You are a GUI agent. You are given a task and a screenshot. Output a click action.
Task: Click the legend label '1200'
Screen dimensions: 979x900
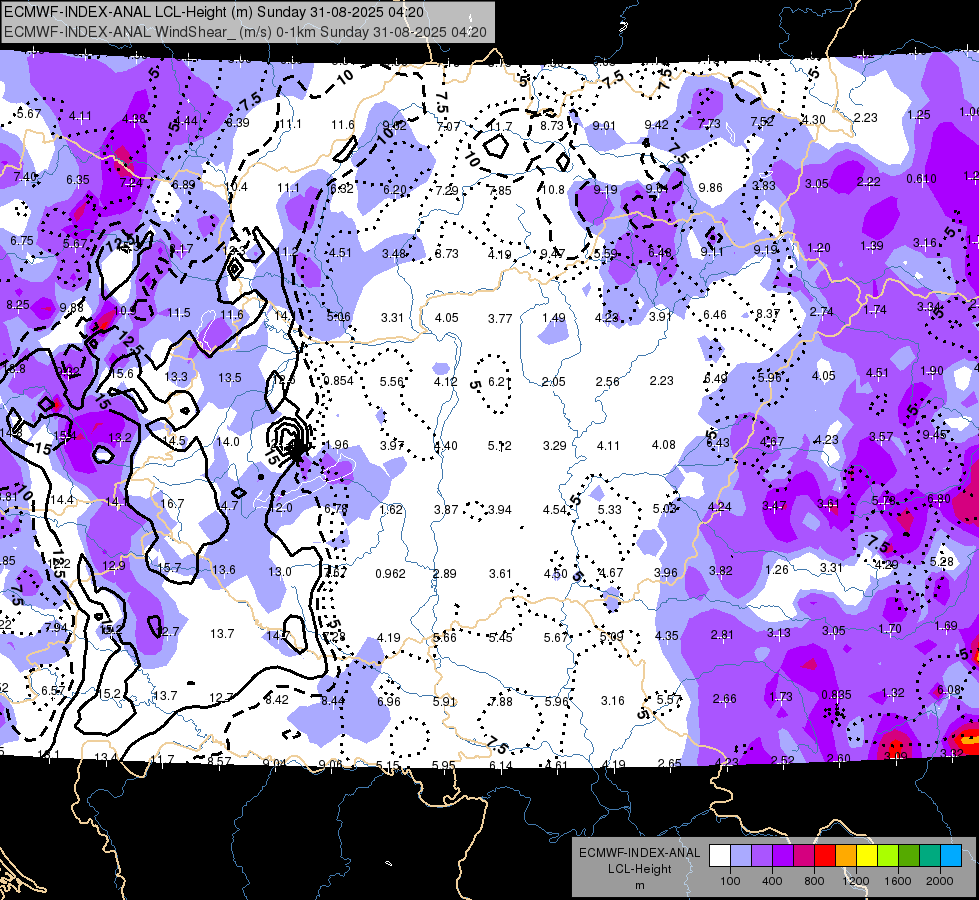855,881
